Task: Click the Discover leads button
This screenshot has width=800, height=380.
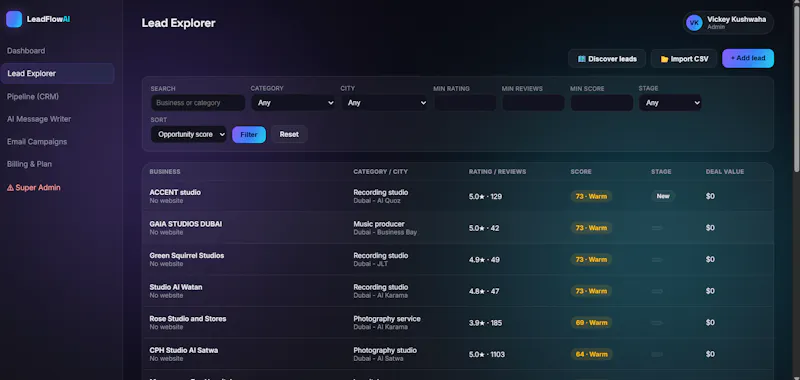Action: (607, 59)
